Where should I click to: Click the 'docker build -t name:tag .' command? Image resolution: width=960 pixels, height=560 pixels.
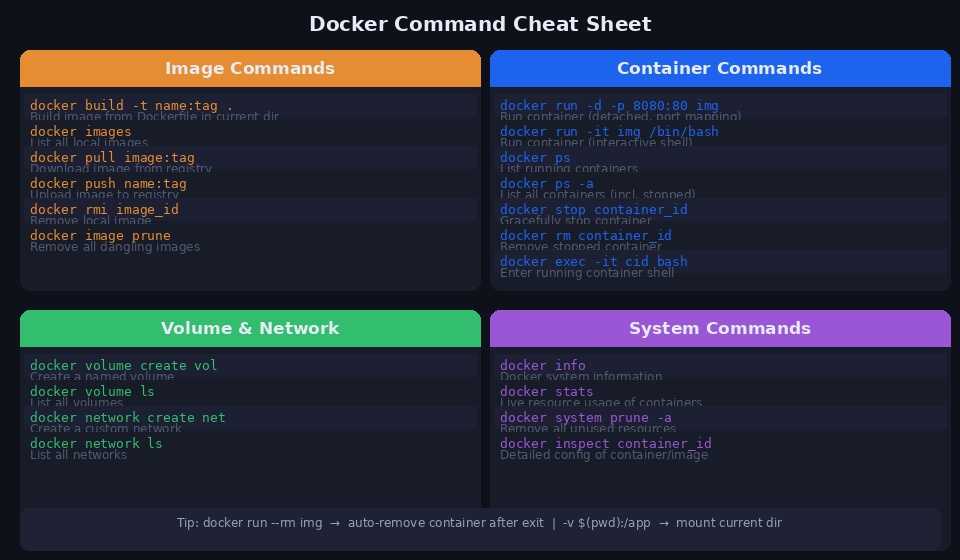[131, 106]
